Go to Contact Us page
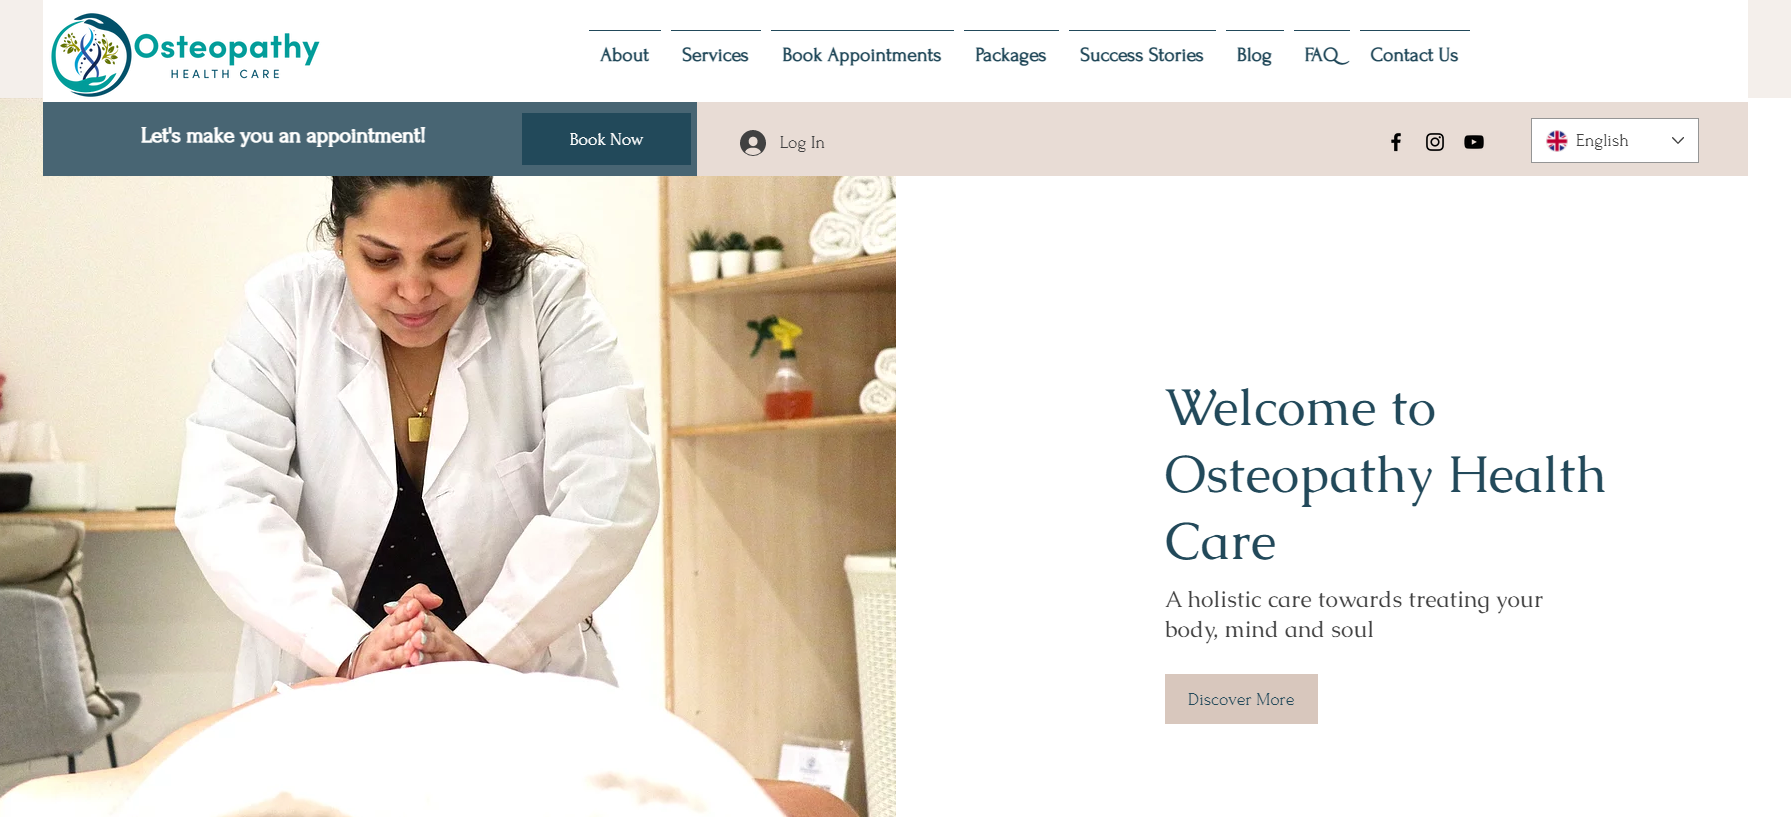Viewport: 1791px width, 817px height. 1414,55
